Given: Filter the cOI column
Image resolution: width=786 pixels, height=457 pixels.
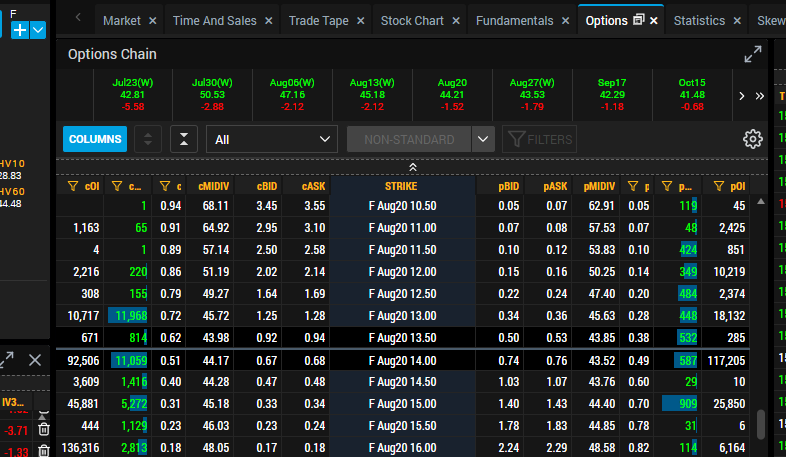Looking at the screenshot, I should click(73, 186).
